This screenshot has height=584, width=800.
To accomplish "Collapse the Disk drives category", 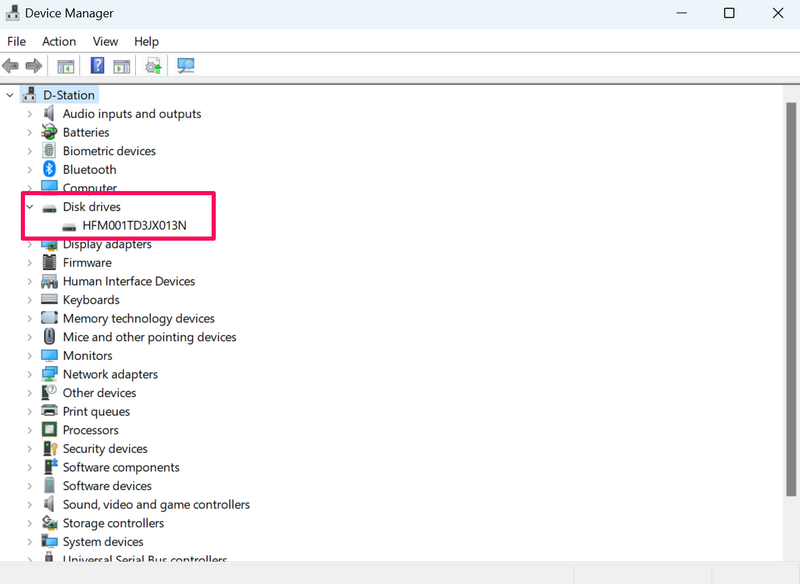I will pos(29,207).
